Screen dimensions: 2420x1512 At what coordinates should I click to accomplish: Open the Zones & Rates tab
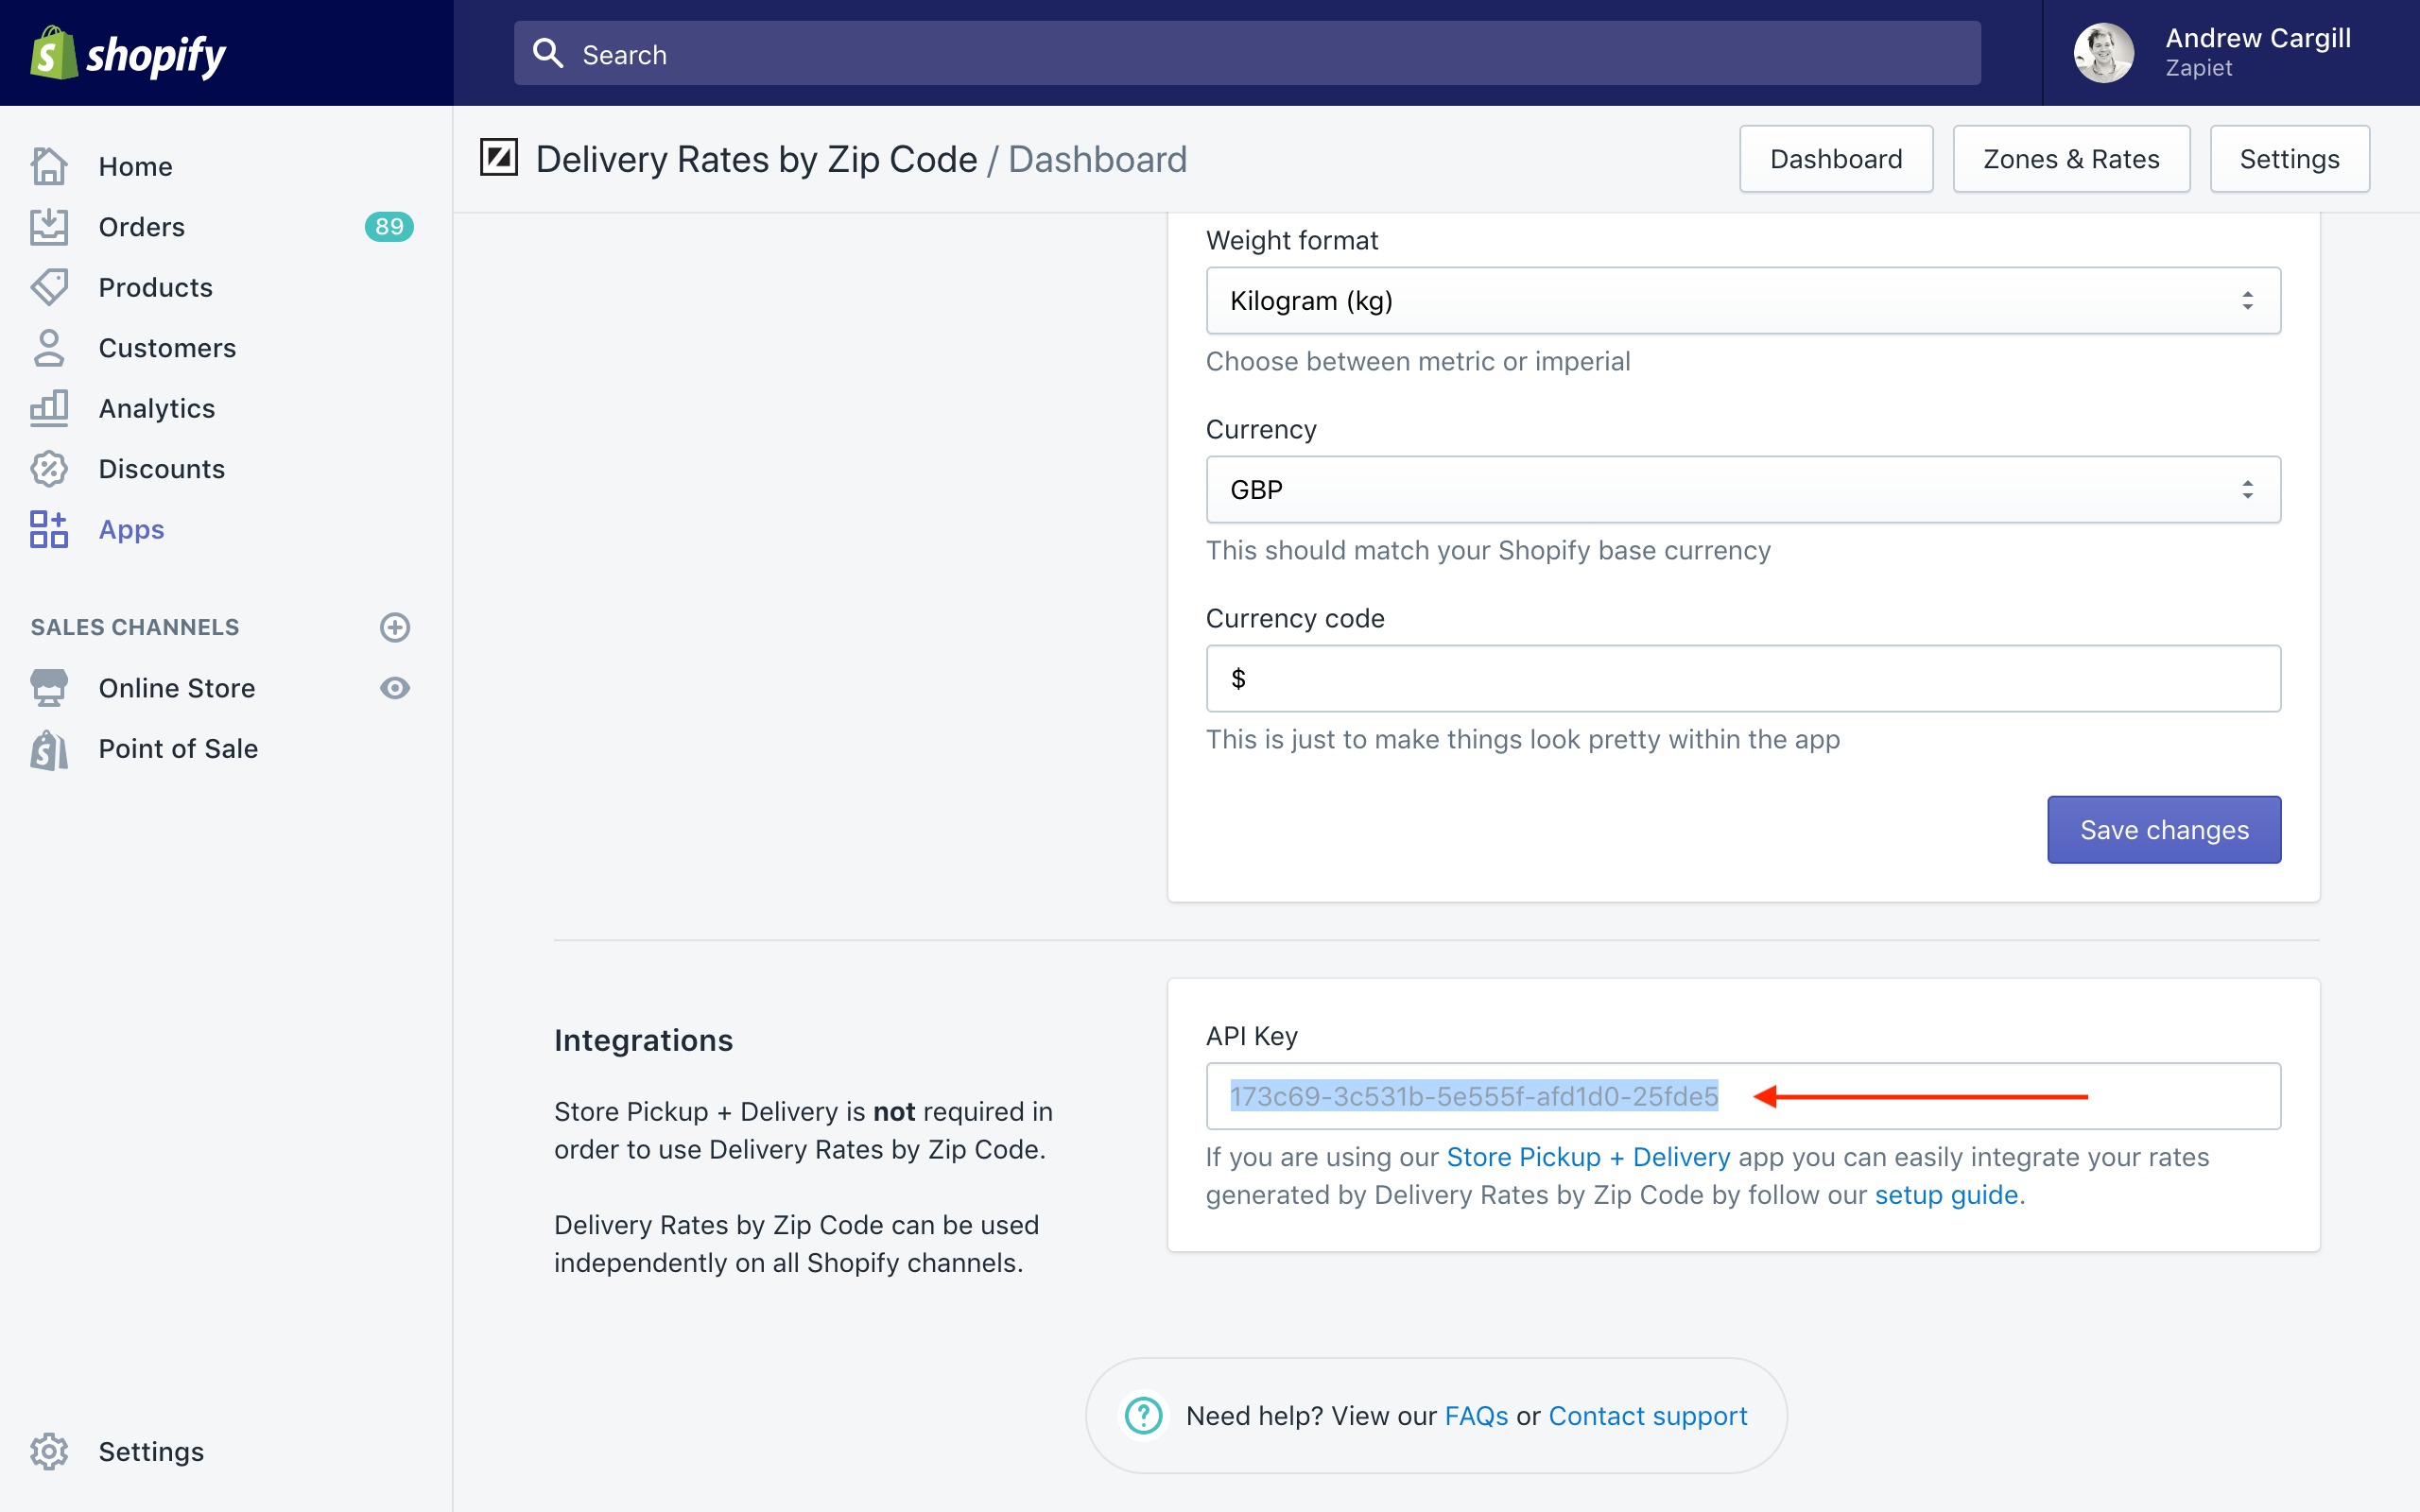click(x=2071, y=158)
